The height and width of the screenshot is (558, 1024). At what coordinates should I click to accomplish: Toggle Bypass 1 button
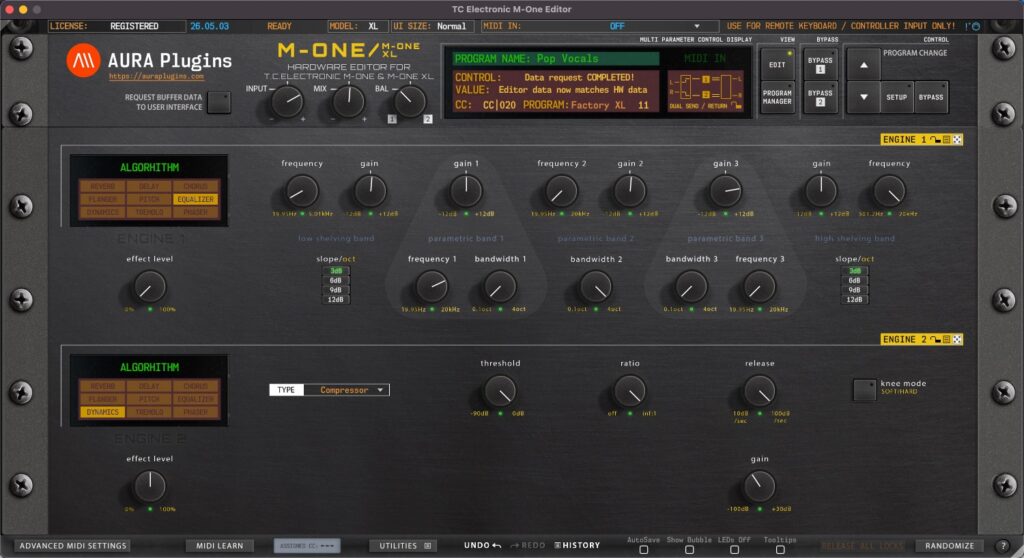point(820,65)
